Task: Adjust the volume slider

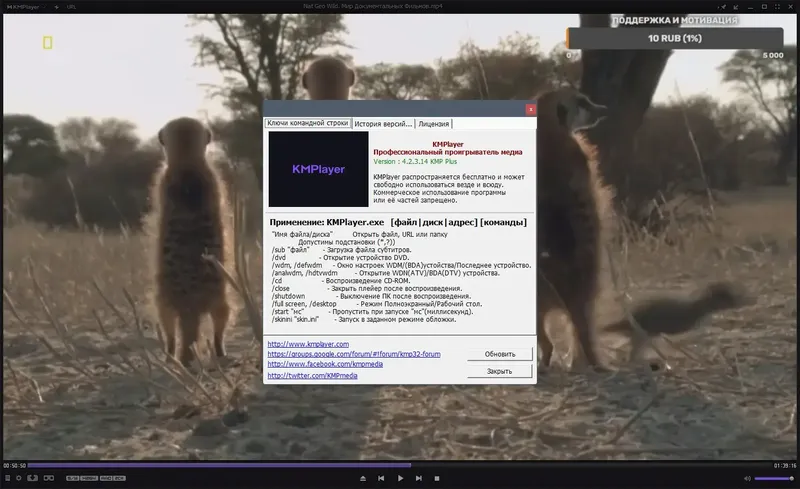Action: [x=773, y=478]
